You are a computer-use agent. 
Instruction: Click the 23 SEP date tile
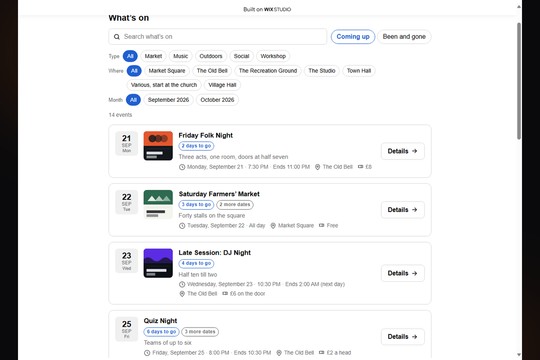click(126, 261)
